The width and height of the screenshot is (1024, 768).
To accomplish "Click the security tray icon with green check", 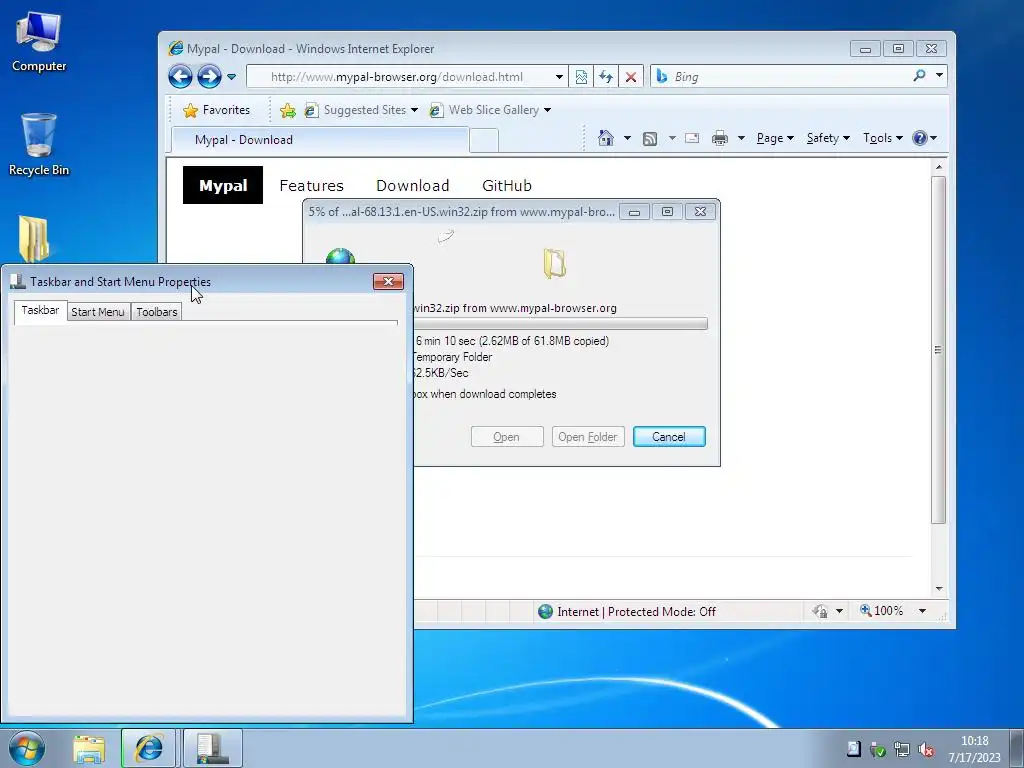I will (878, 750).
